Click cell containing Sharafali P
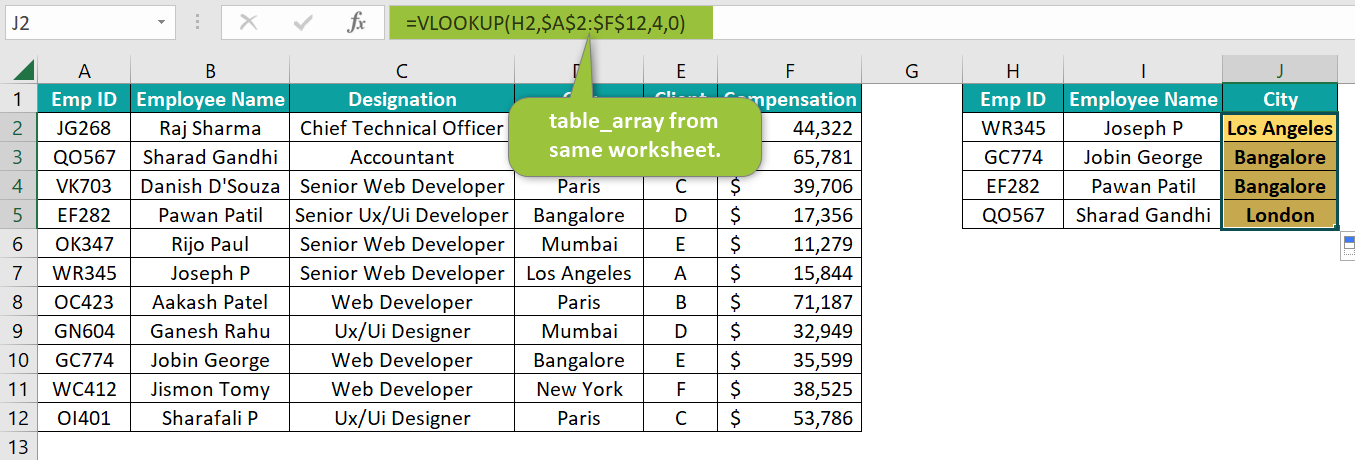The width and height of the screenshot is (1355, 460). 210,418
